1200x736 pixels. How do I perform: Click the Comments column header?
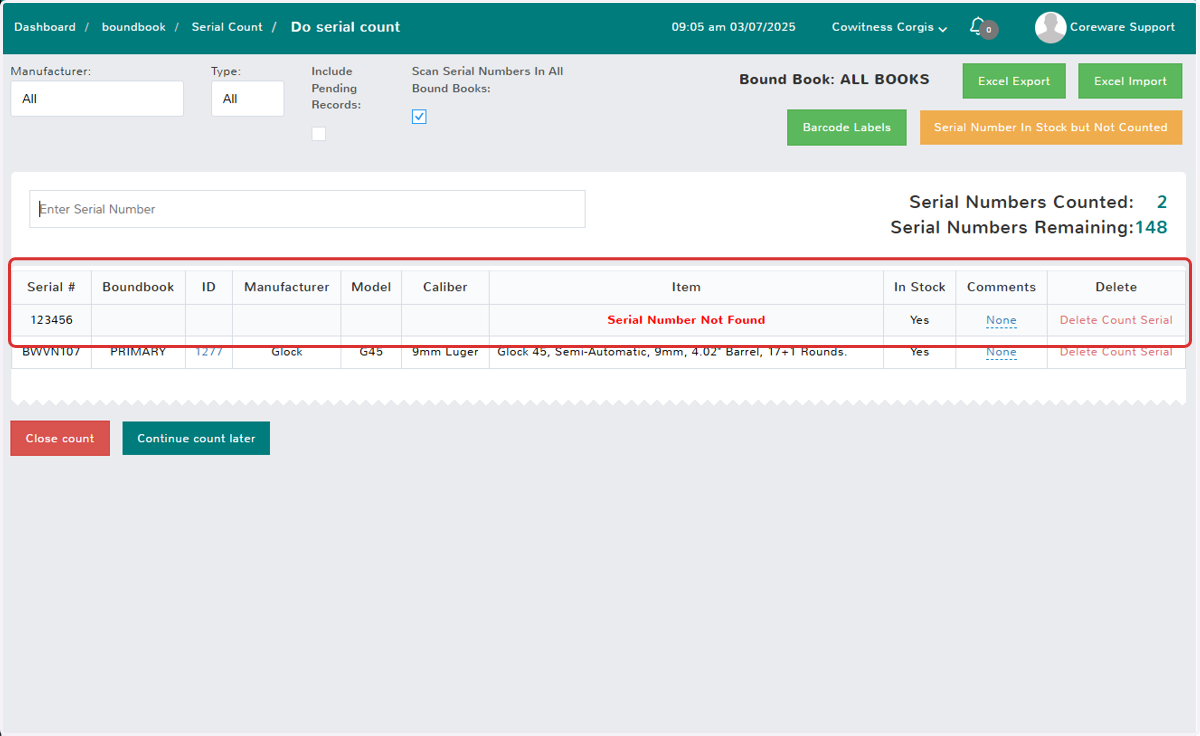(1001, 287)
